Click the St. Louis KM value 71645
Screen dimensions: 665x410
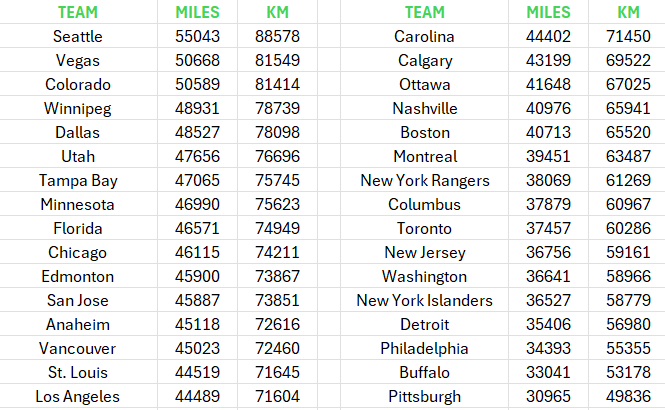point(277,372)
